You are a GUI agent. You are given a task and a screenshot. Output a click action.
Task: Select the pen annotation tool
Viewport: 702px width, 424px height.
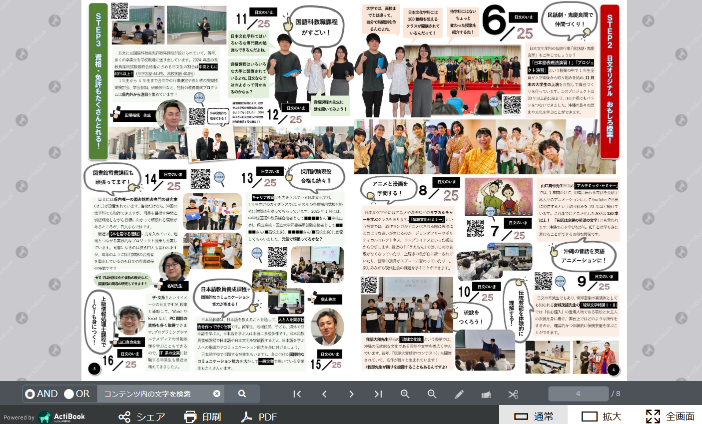(459, 394)
